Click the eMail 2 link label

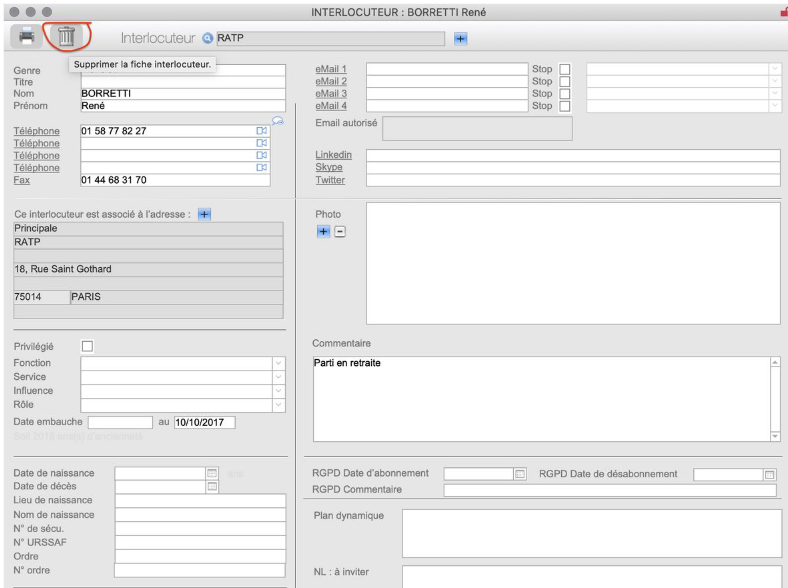pos(331,81)
